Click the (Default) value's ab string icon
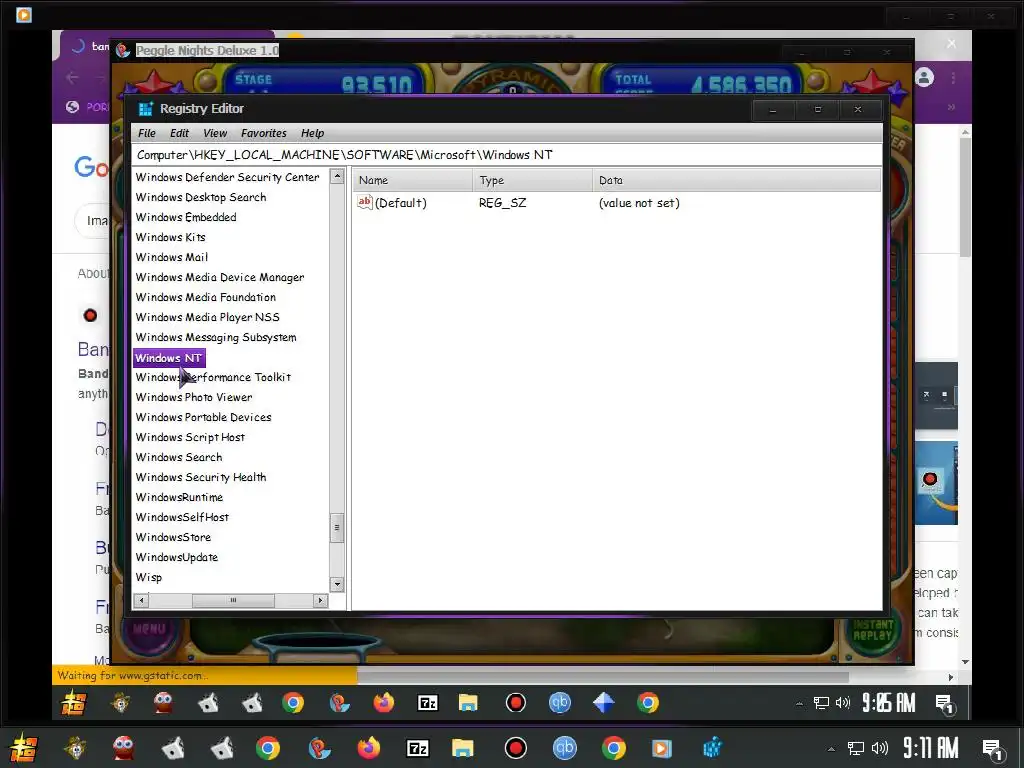Image resolution: width=1024 pixels, height=768 pixels. point(364,202)
